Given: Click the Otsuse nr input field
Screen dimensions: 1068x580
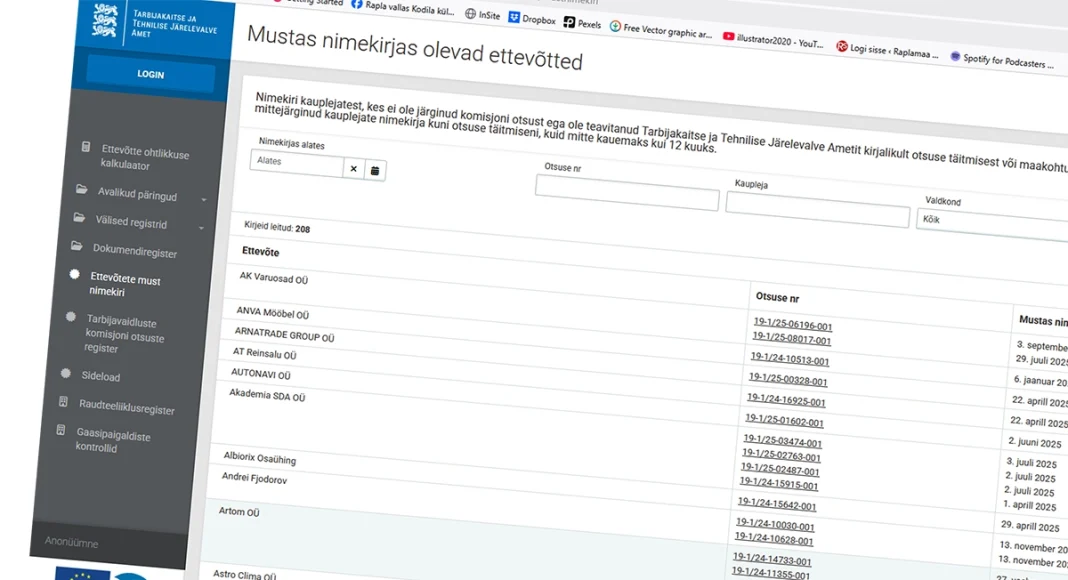Looking at the screenshot, I should (x=626, y=192).
